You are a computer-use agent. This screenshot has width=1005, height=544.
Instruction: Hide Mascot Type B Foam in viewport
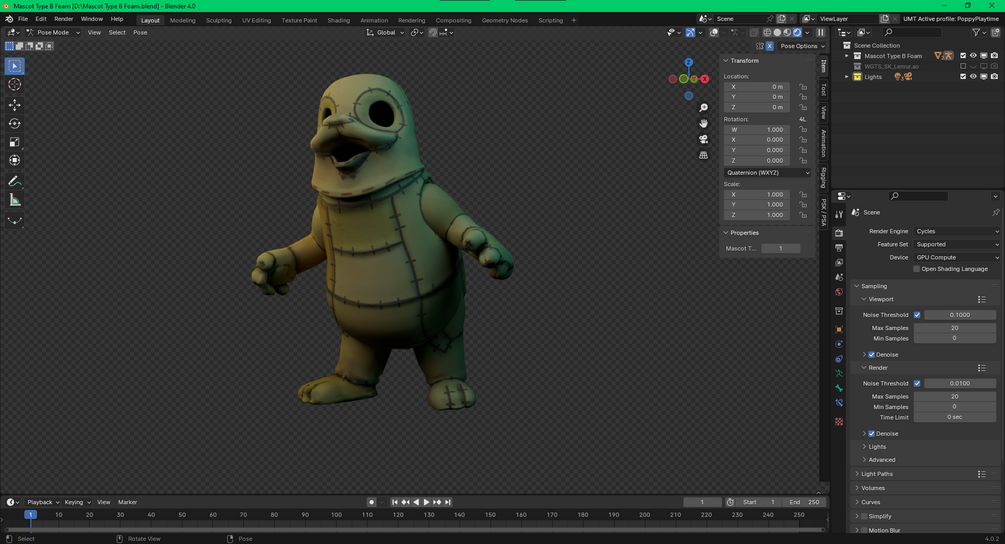973,56
